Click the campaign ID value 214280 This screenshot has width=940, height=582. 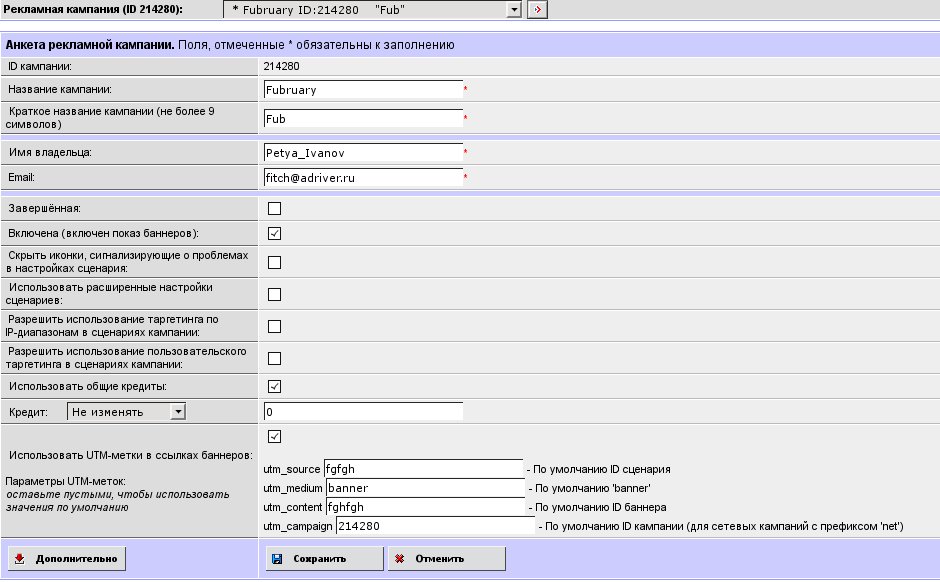(x=281, y=67)
